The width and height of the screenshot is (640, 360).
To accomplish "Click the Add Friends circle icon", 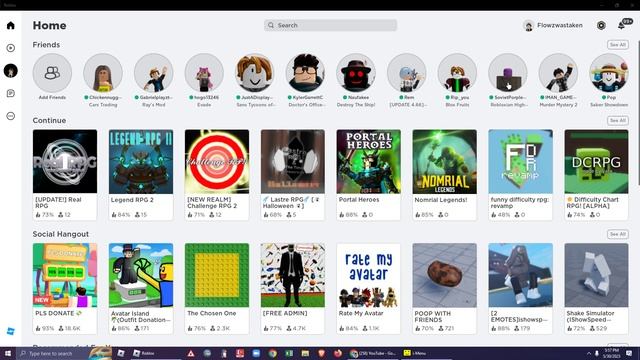I will click(x=52, y=73).
